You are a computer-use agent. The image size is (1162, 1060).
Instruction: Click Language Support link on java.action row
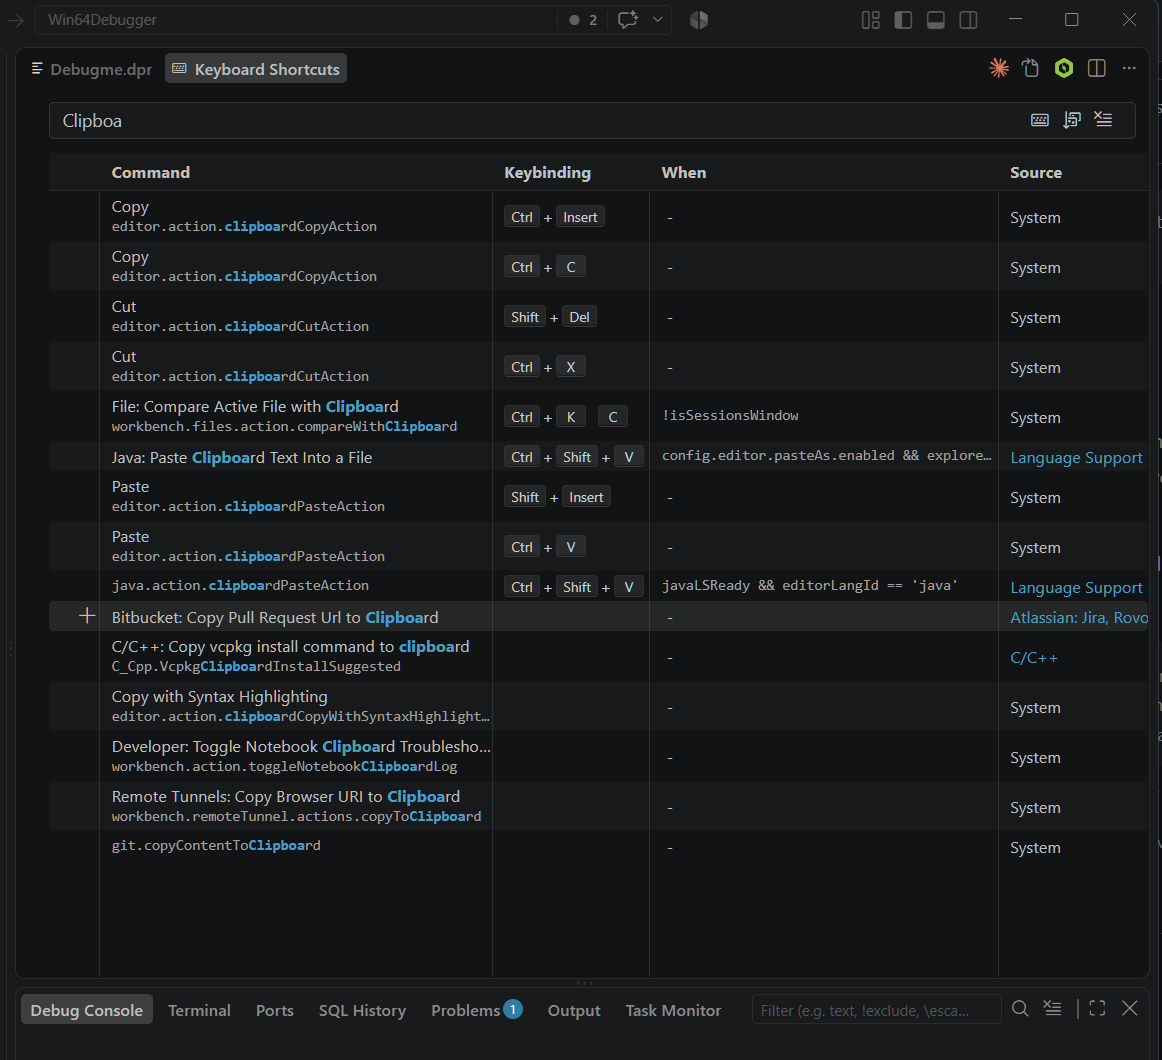[1076, 588]
